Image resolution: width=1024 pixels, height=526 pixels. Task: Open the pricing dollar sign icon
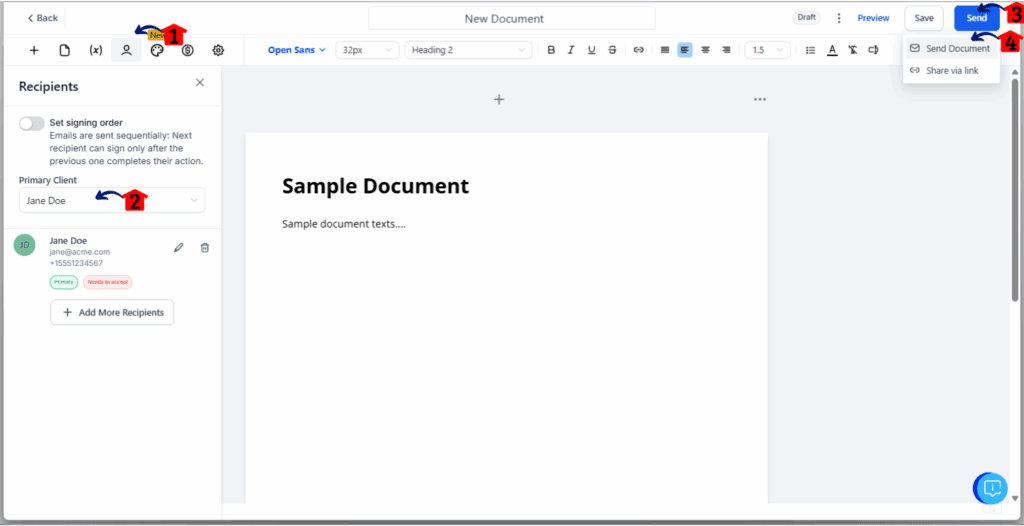[187, 50]
